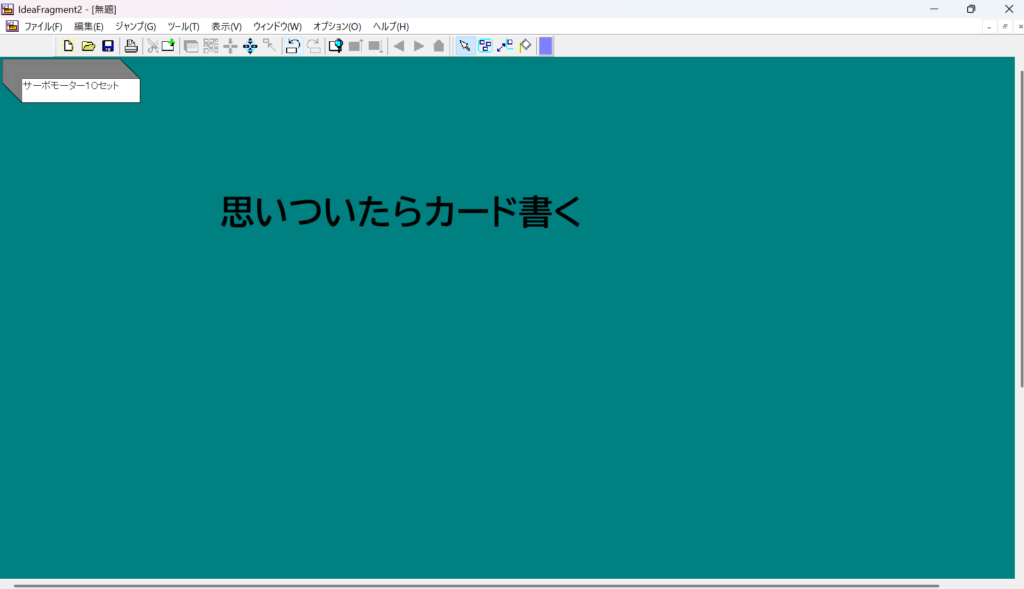The height and width of the screenshot is (589, 1024).
Task: Click the printer icon
Action: pos(131,46)
